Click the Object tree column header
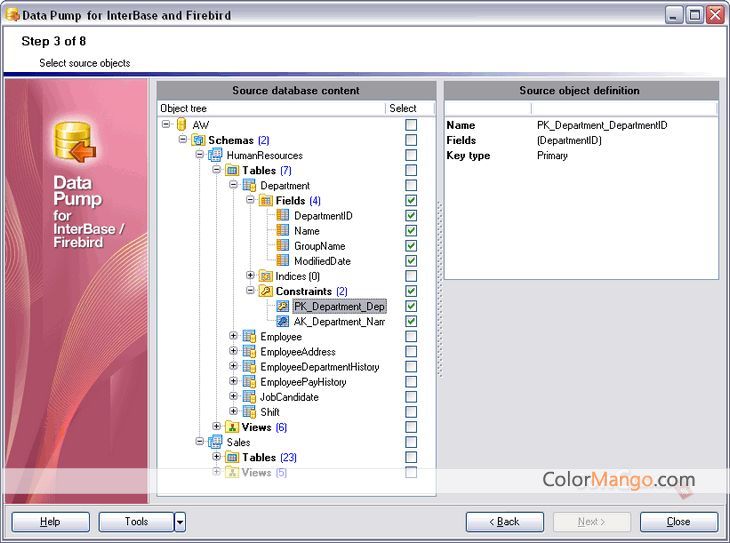This screenshot has height=543, width=730. pos(271,109)
